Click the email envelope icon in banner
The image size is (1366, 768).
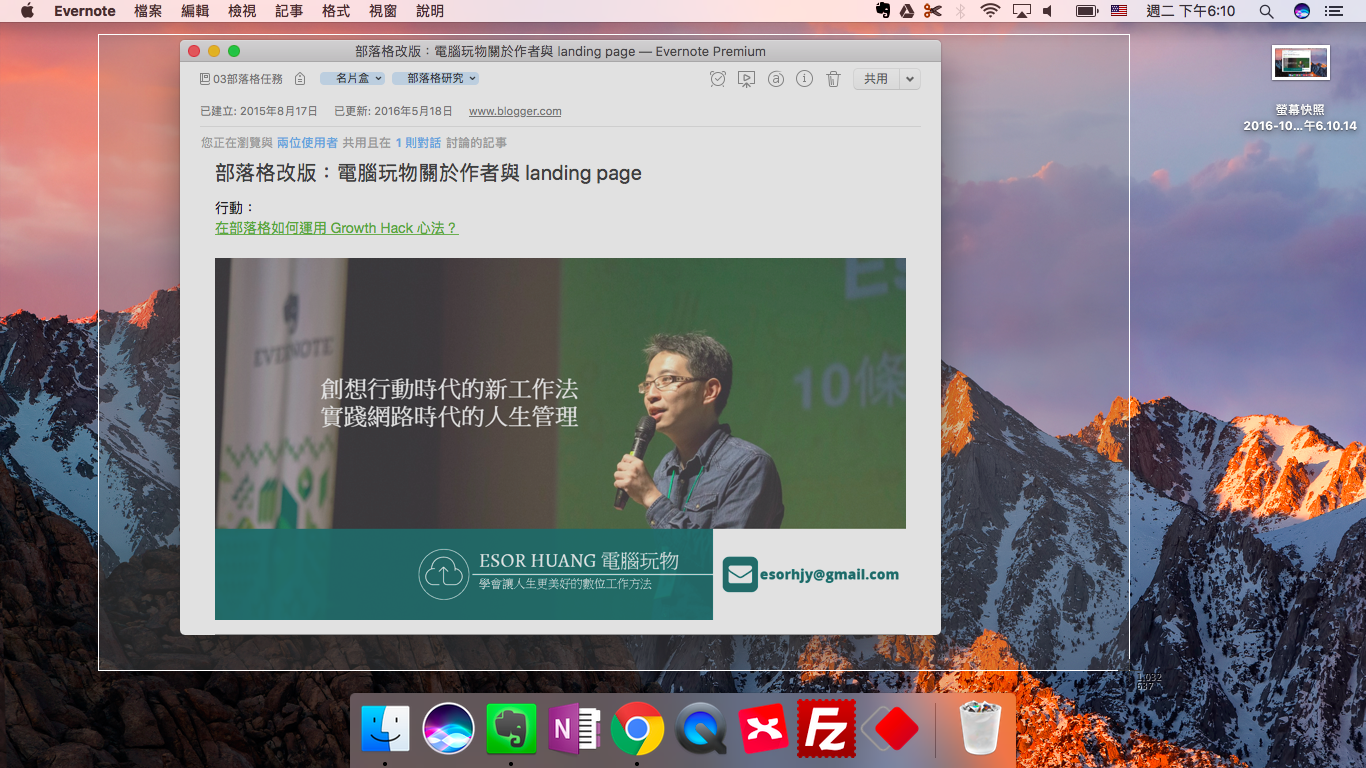(x=740, y=575)
